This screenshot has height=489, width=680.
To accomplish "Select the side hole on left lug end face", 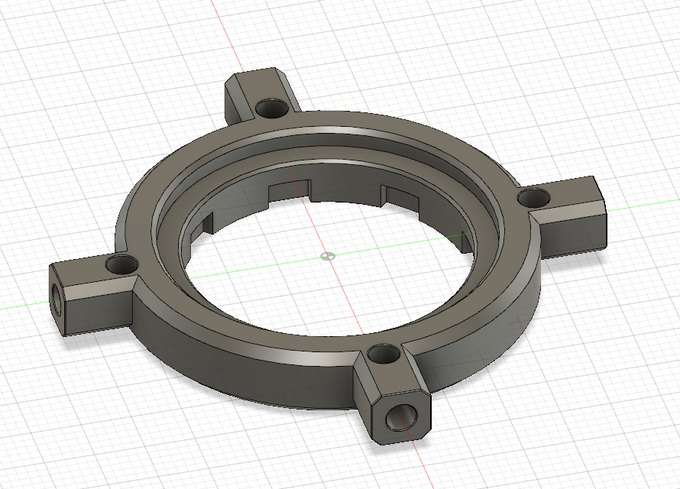I will (56, 300).
